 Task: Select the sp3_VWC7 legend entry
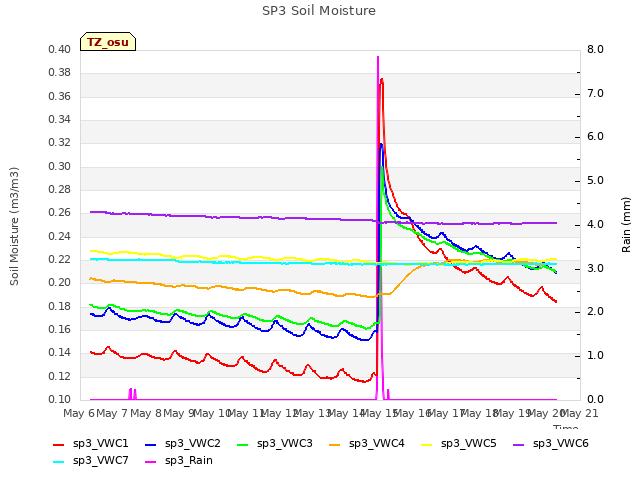click(x=91, y=461)
